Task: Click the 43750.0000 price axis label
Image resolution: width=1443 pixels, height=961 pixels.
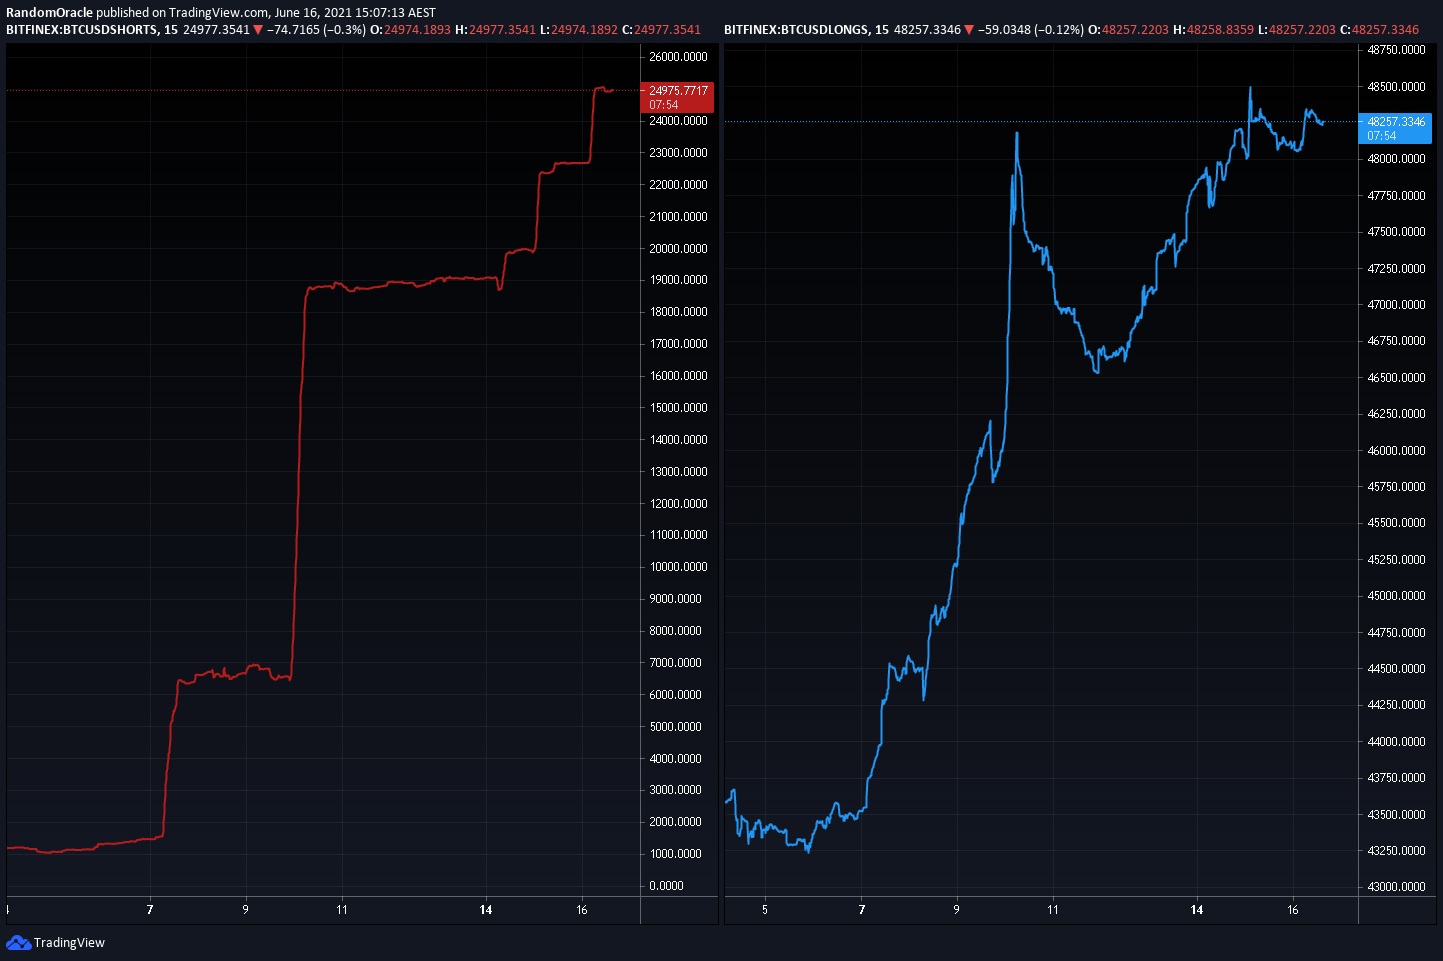Action: 1396,778
